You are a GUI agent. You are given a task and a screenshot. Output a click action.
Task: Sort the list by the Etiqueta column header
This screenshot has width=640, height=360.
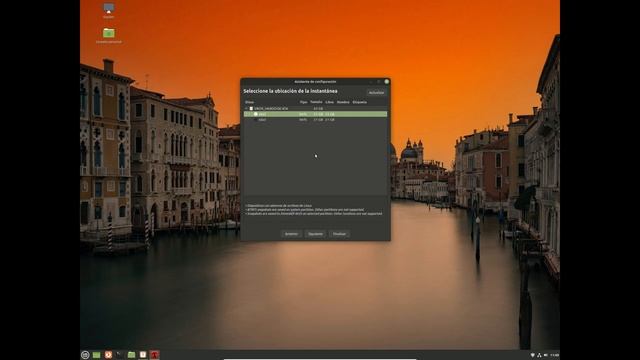click(360, 102)
